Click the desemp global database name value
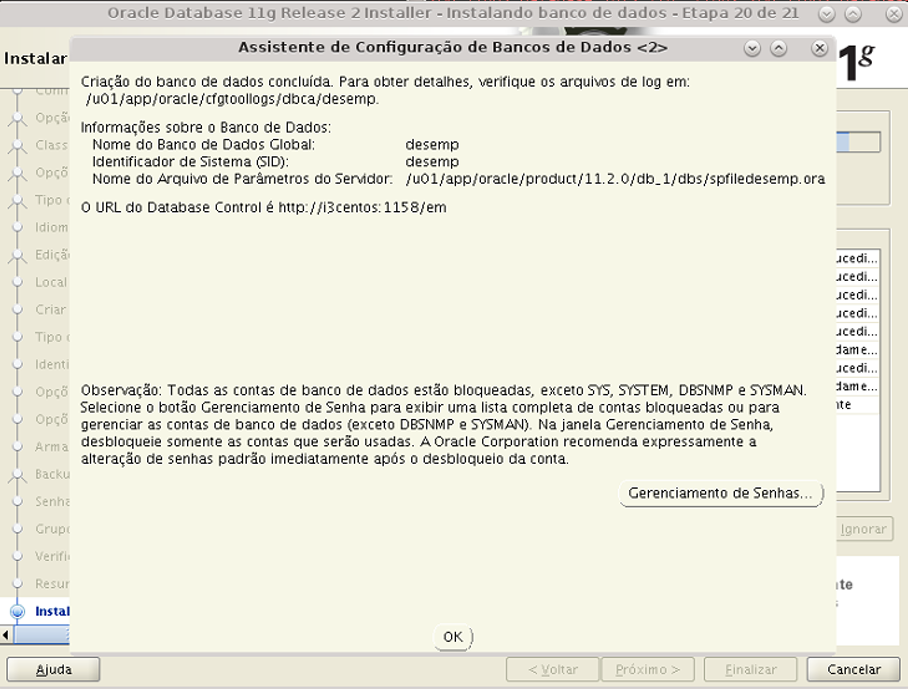 pyautogui.click(x=432, y=145)
